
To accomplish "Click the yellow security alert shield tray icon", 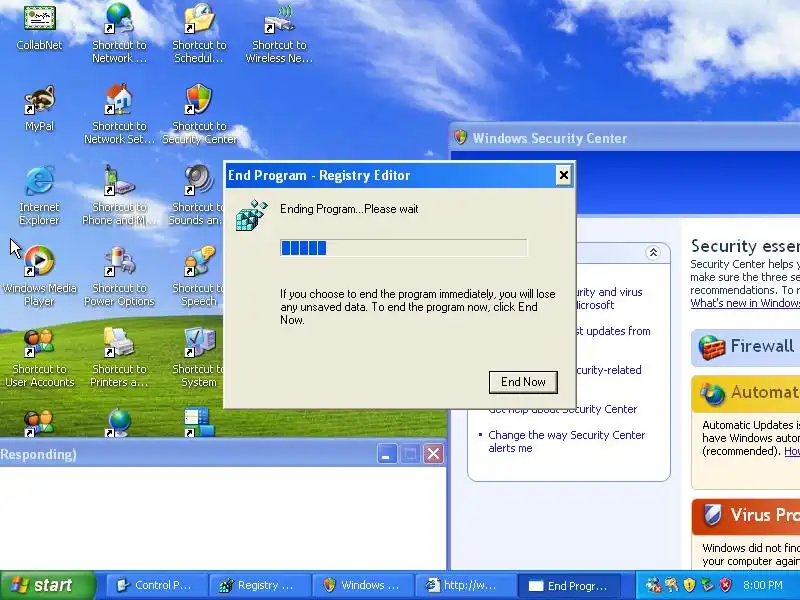I will pyautogui.click(x=689, y=585).
